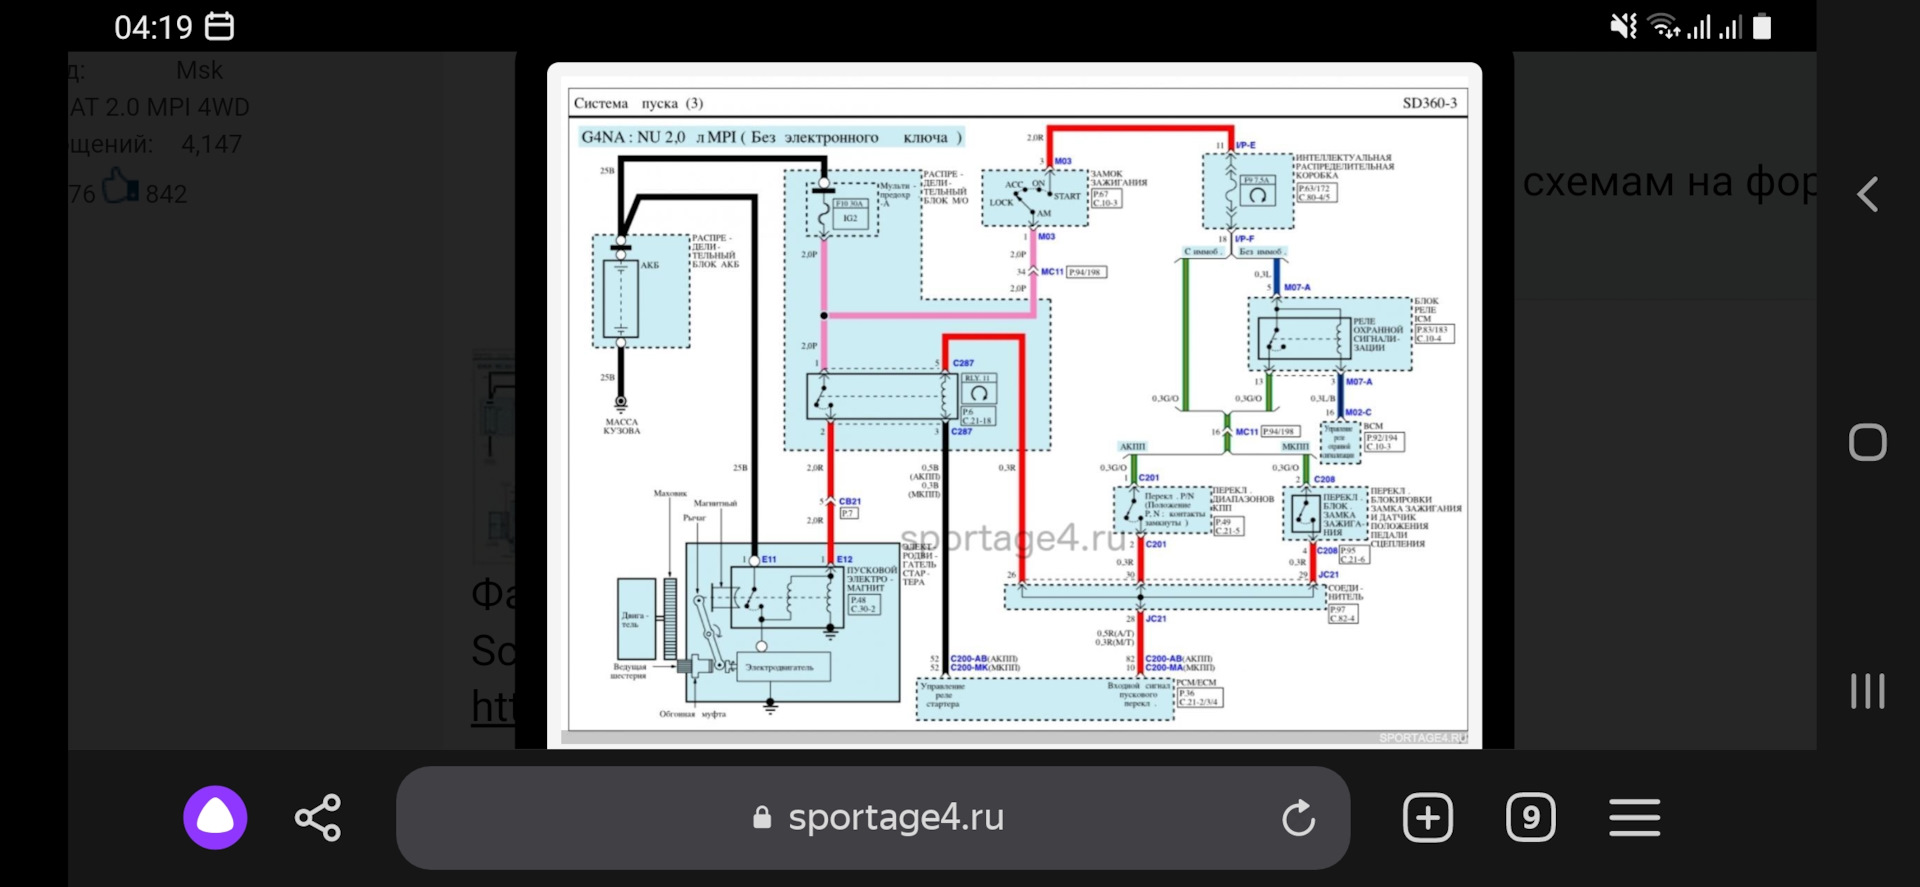Tap the battery icon in status bar
Viewport: 1920px width, 887px height.
point(1762,27)
